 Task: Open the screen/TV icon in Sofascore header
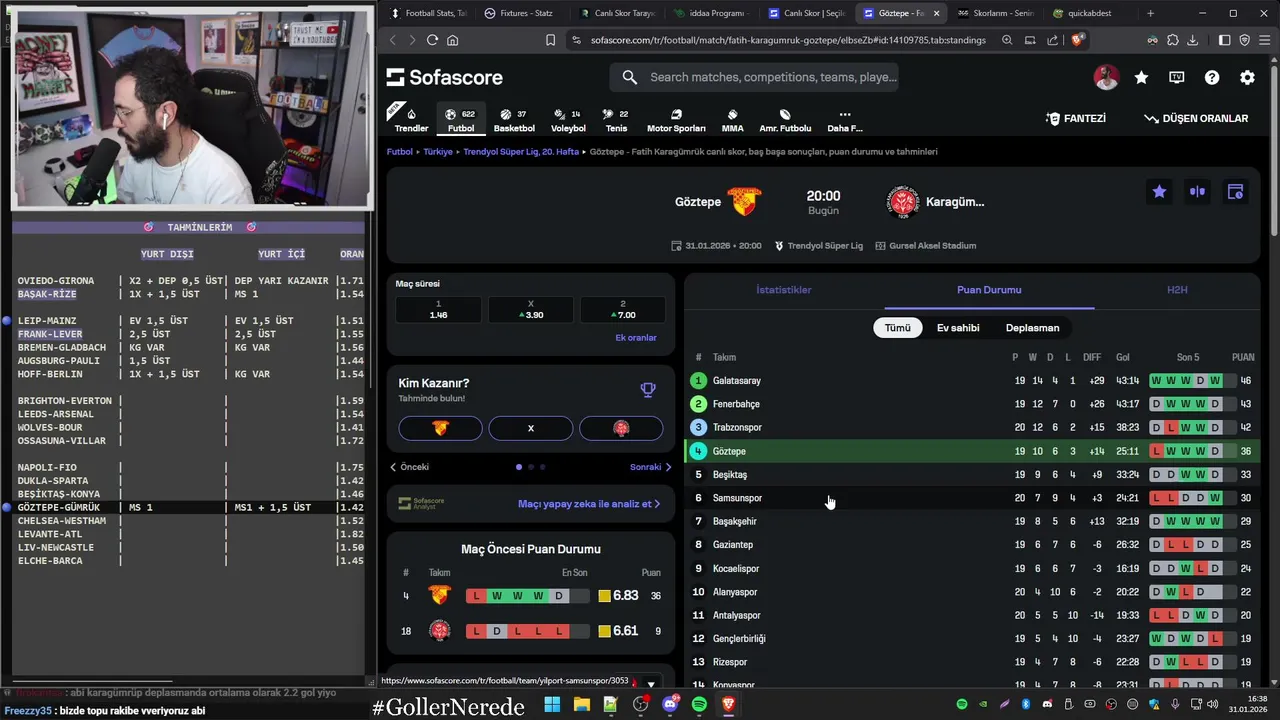(1177, 77)
